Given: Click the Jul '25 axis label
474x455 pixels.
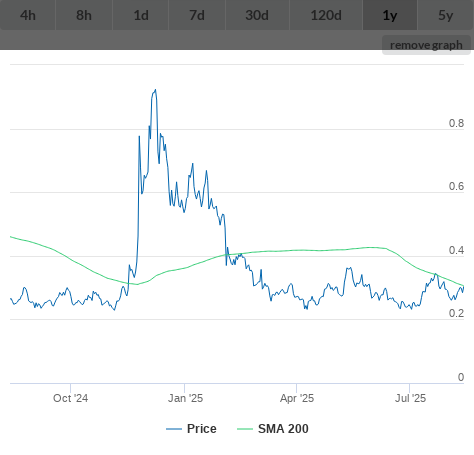Looking at the screenshot, I should point(410,398).
